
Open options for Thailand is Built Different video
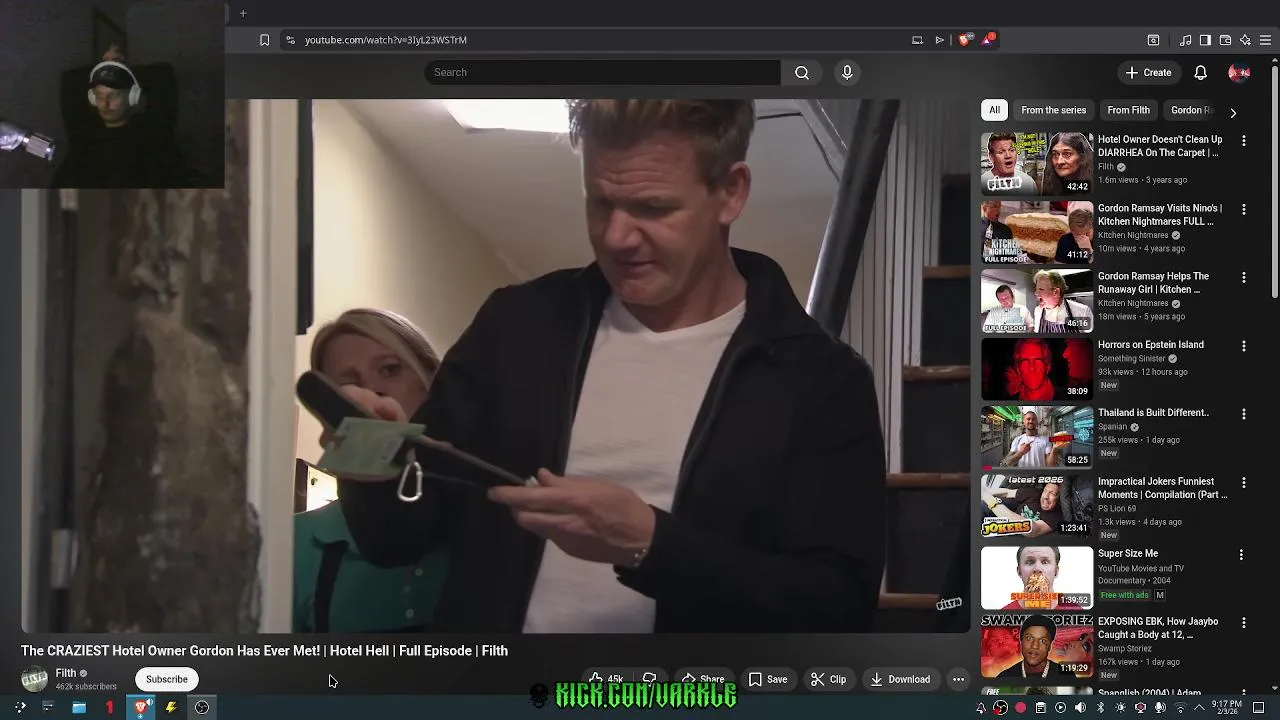(x=1244, y=414)
